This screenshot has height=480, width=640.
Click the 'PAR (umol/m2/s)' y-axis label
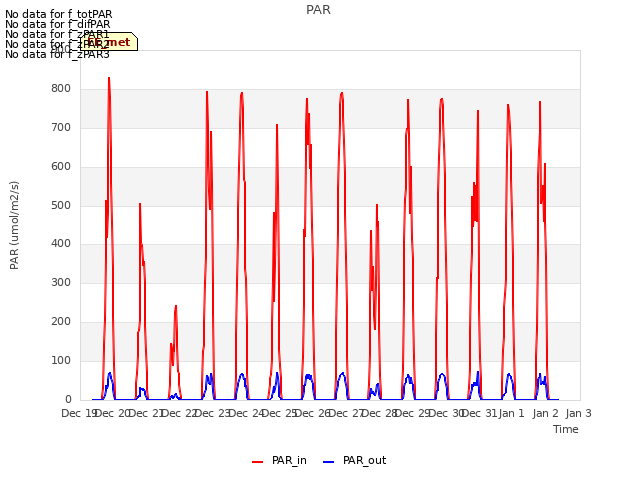pos(14,225)
